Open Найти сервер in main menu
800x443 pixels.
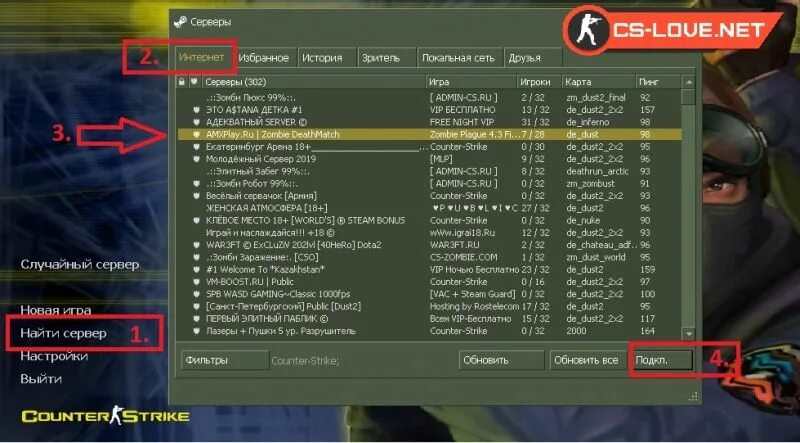pos(63,333)
